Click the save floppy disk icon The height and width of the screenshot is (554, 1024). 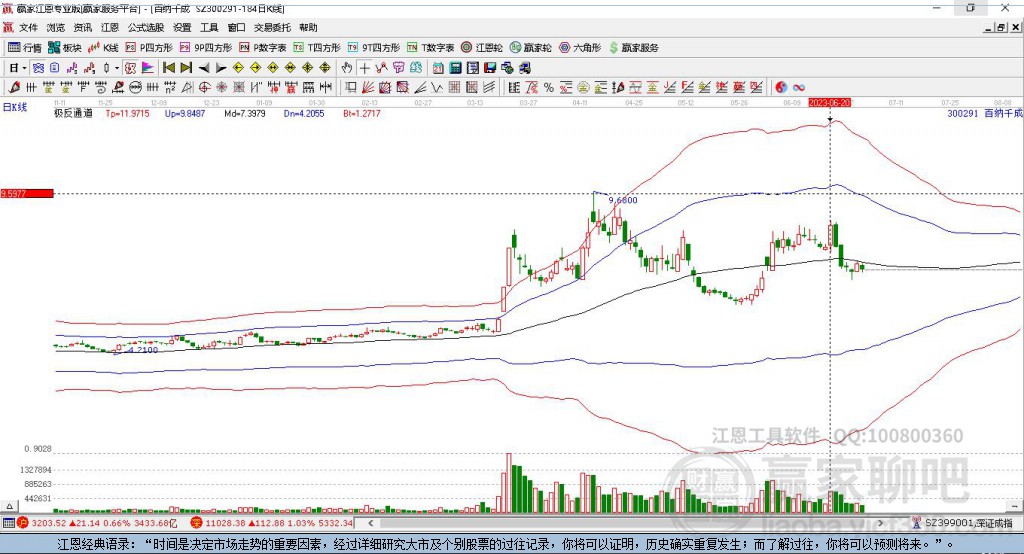click(x=490, y=68)
